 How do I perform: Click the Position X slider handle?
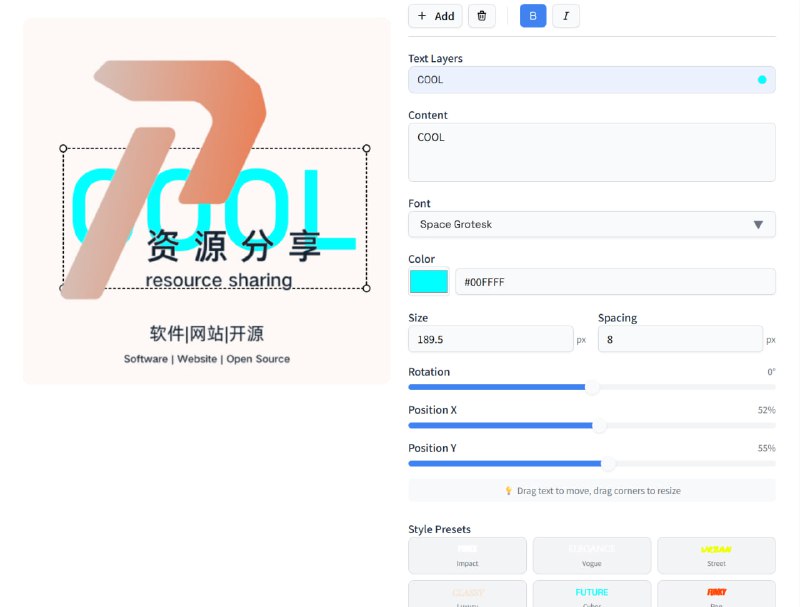pyautogui.click(x=599, y=425)
